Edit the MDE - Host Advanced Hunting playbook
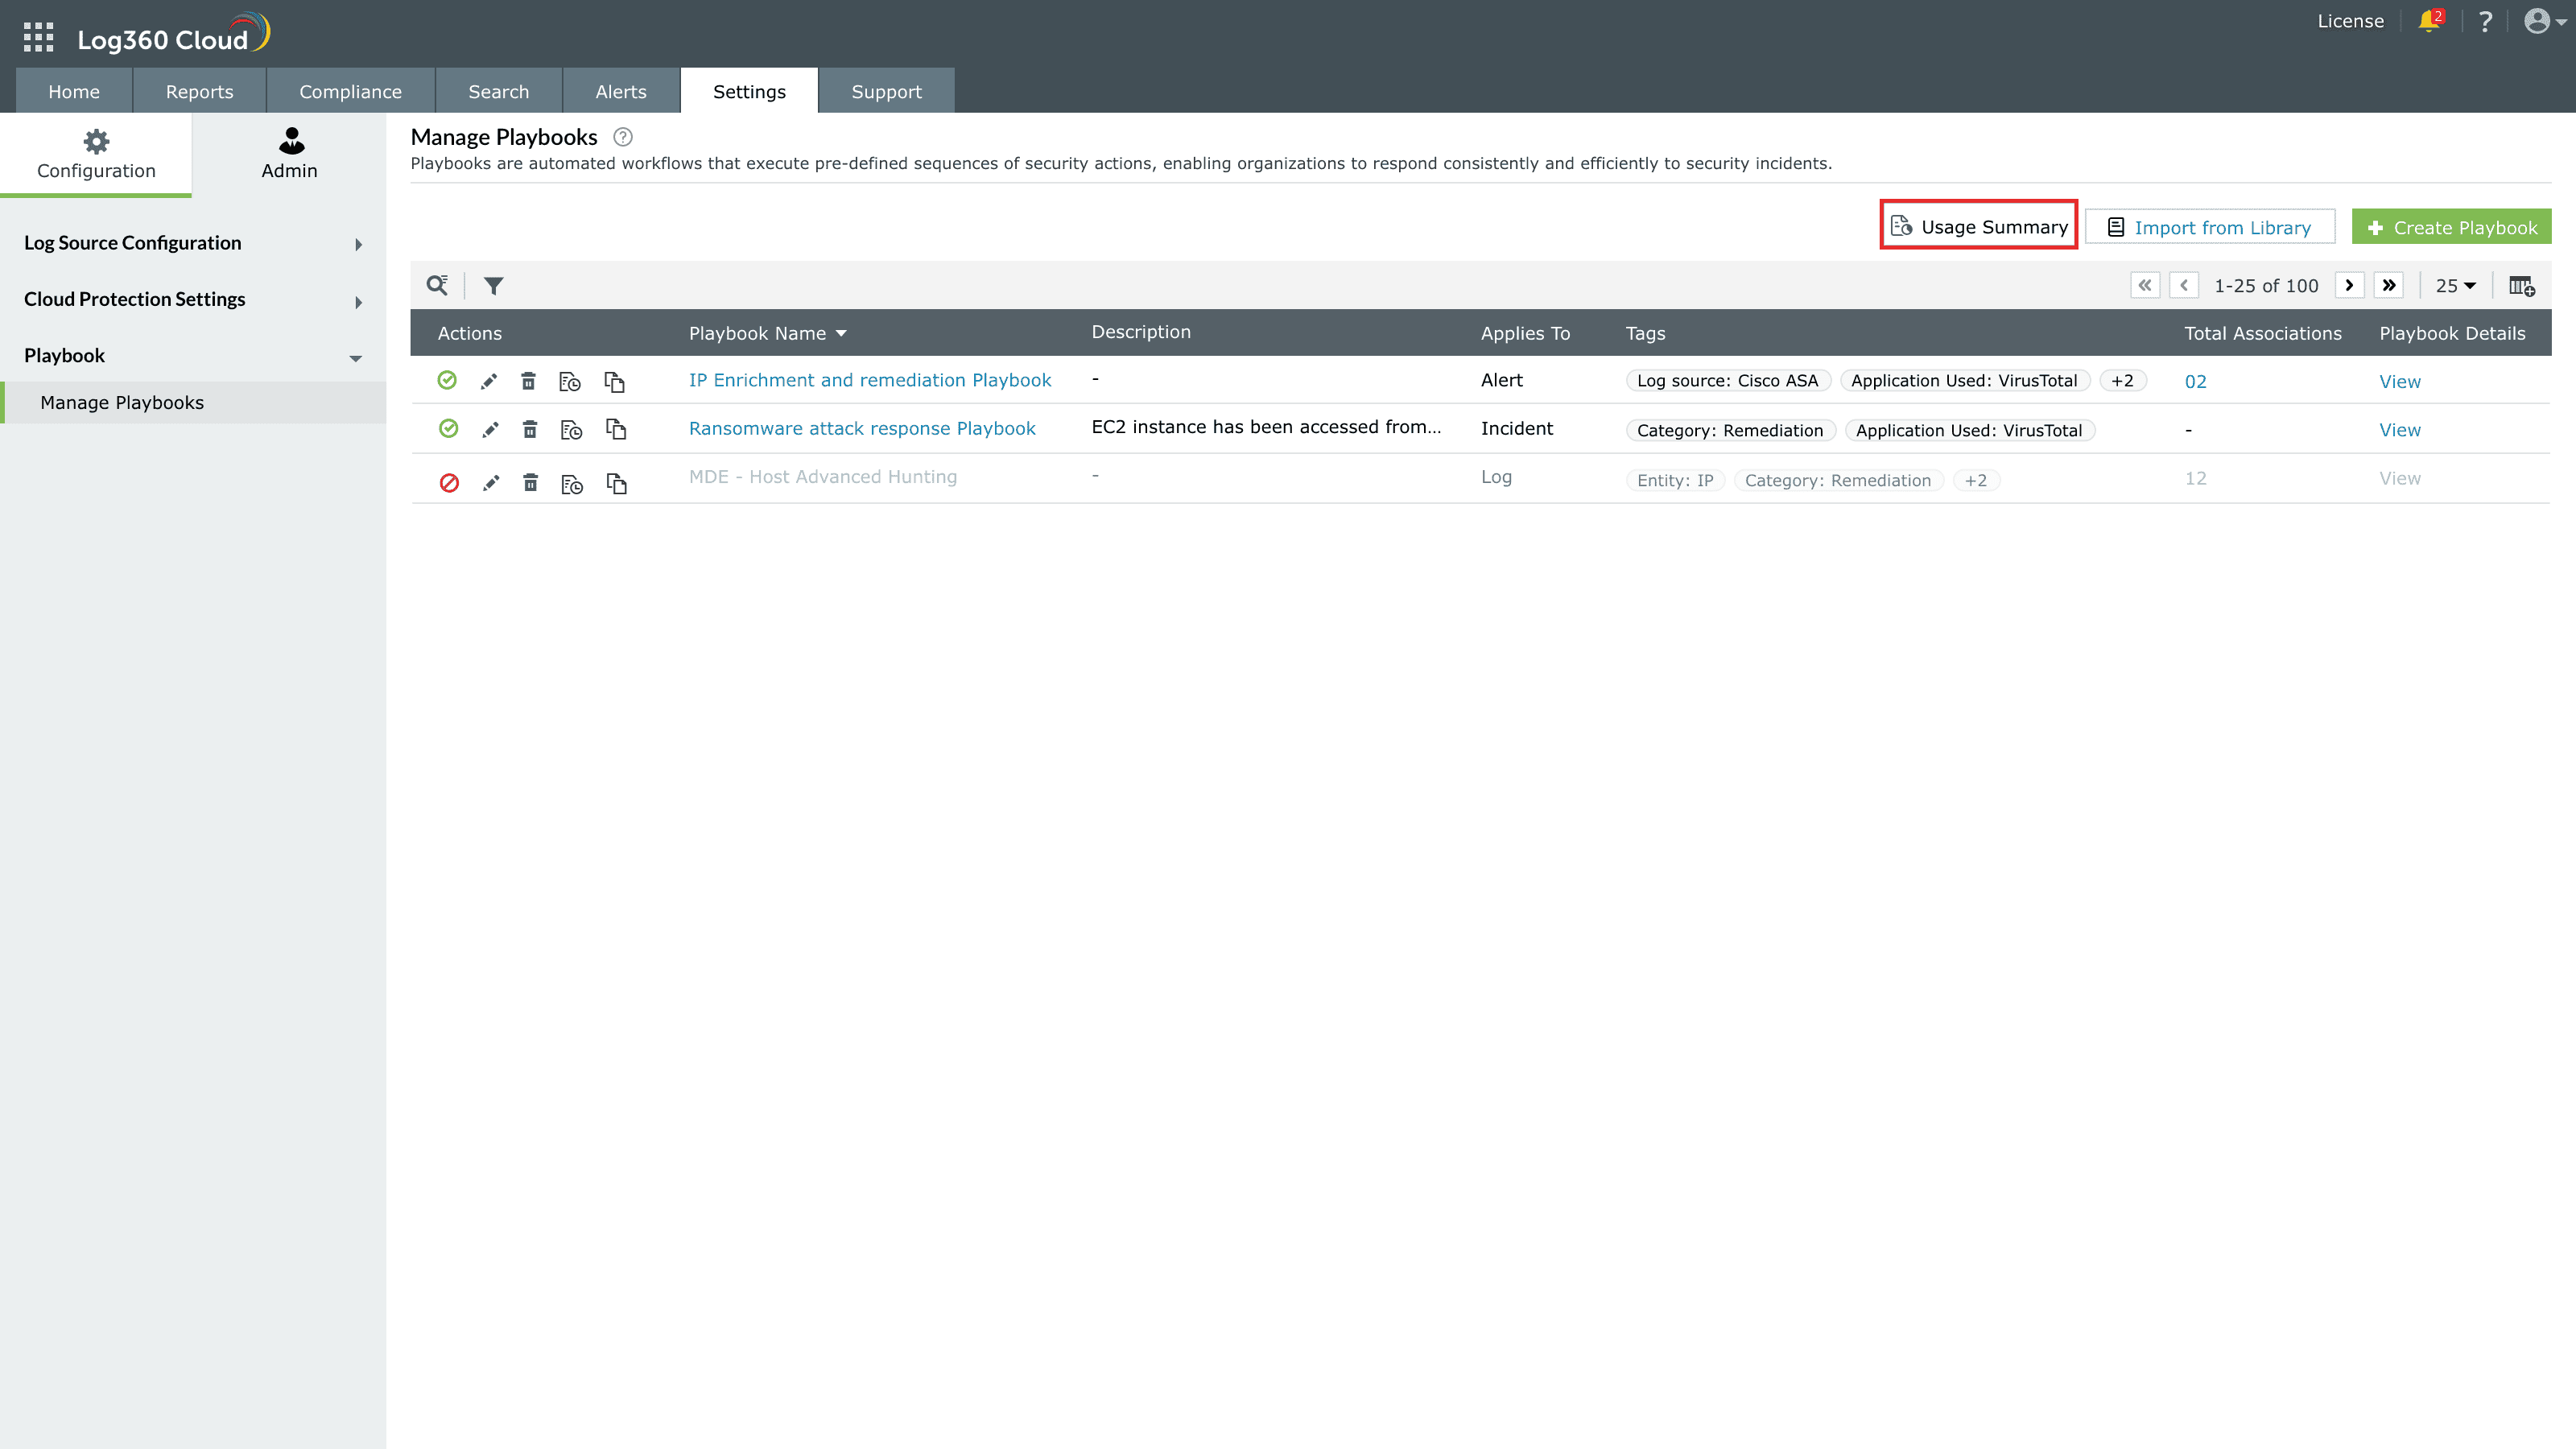The image size is (2576, 1449). click(x=490, y=483)
